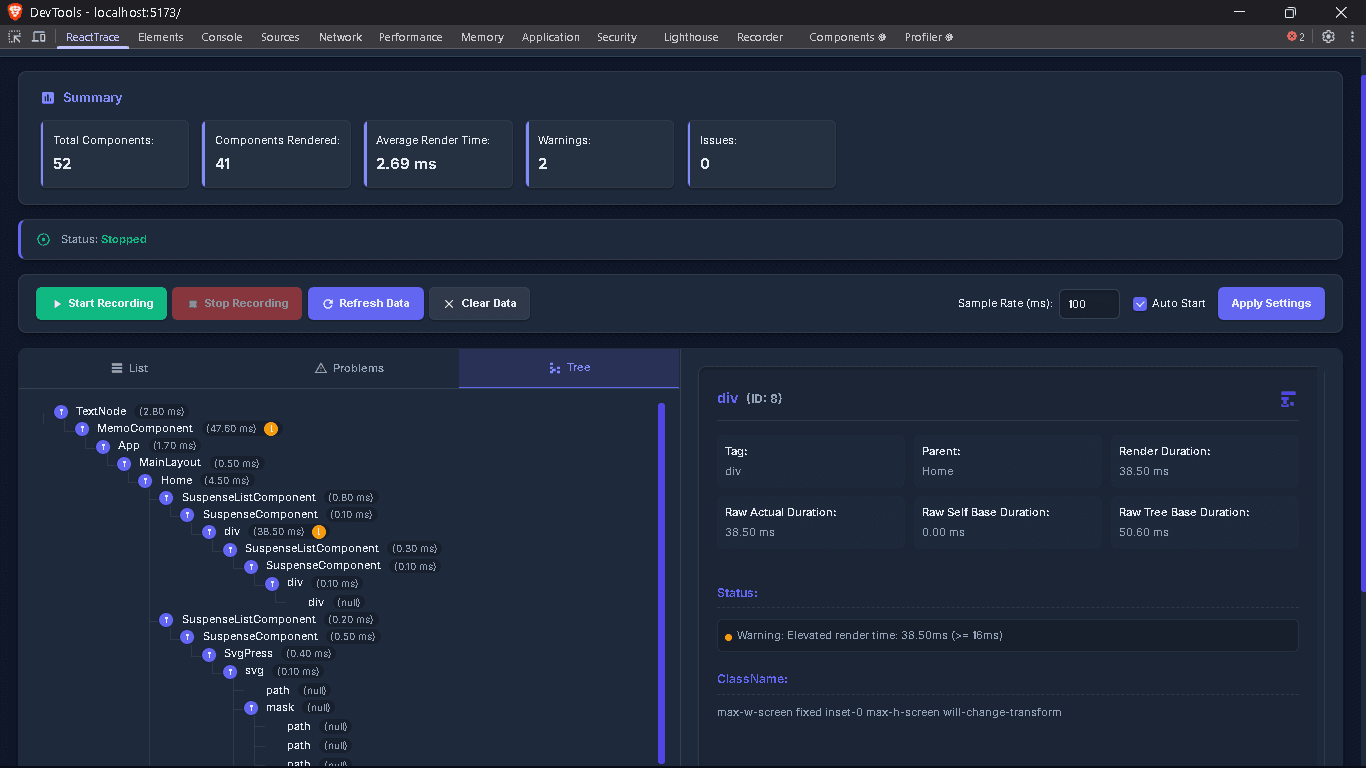Click the Summary chart icon
1366x768 pixels.
[x=47, y=98]
